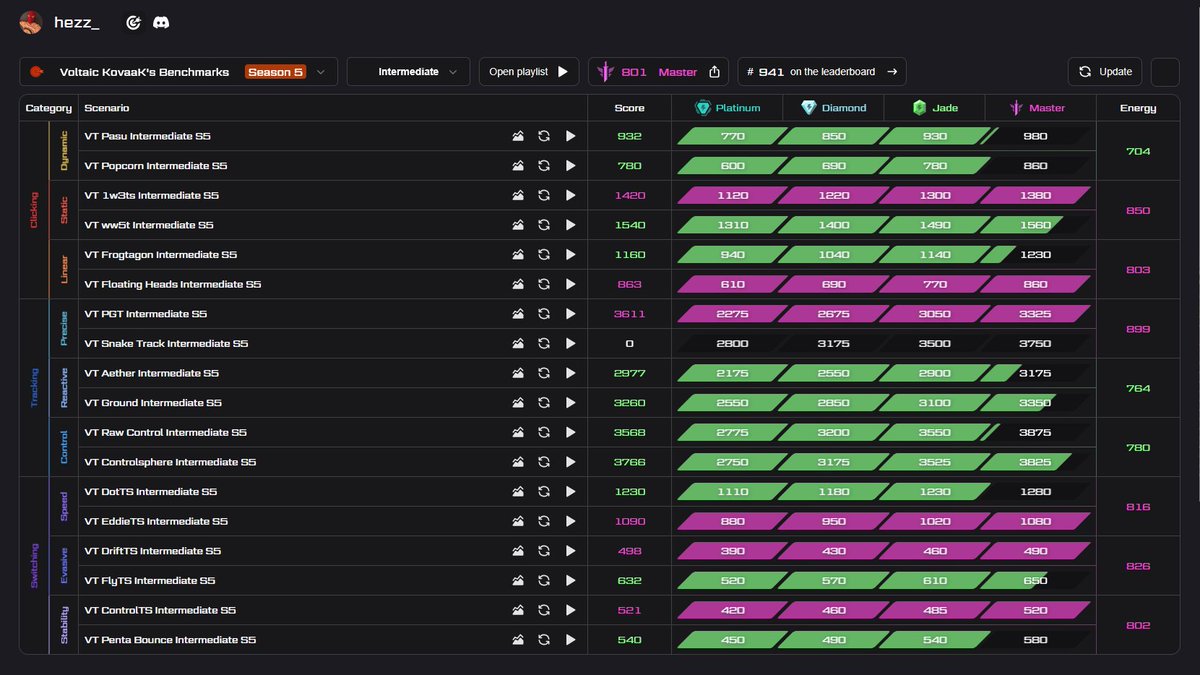Open the KovaaK's profile icon beside hezz_
The image size is (1200, 675).
pyautogui.click(x=133, y=22)
